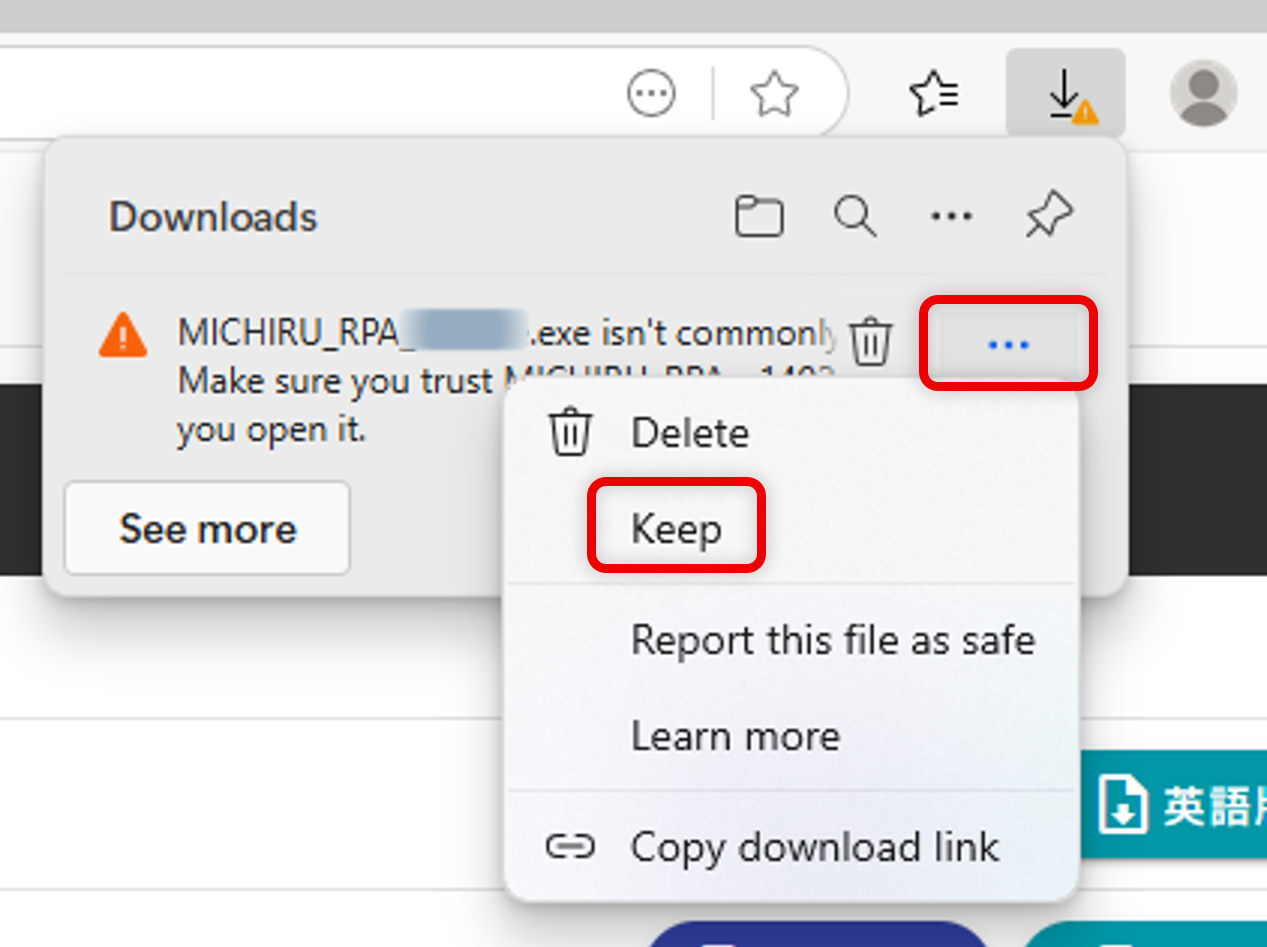Choose Delete in the context menu
Screen dimensions: 1267x947
(689, 434)
